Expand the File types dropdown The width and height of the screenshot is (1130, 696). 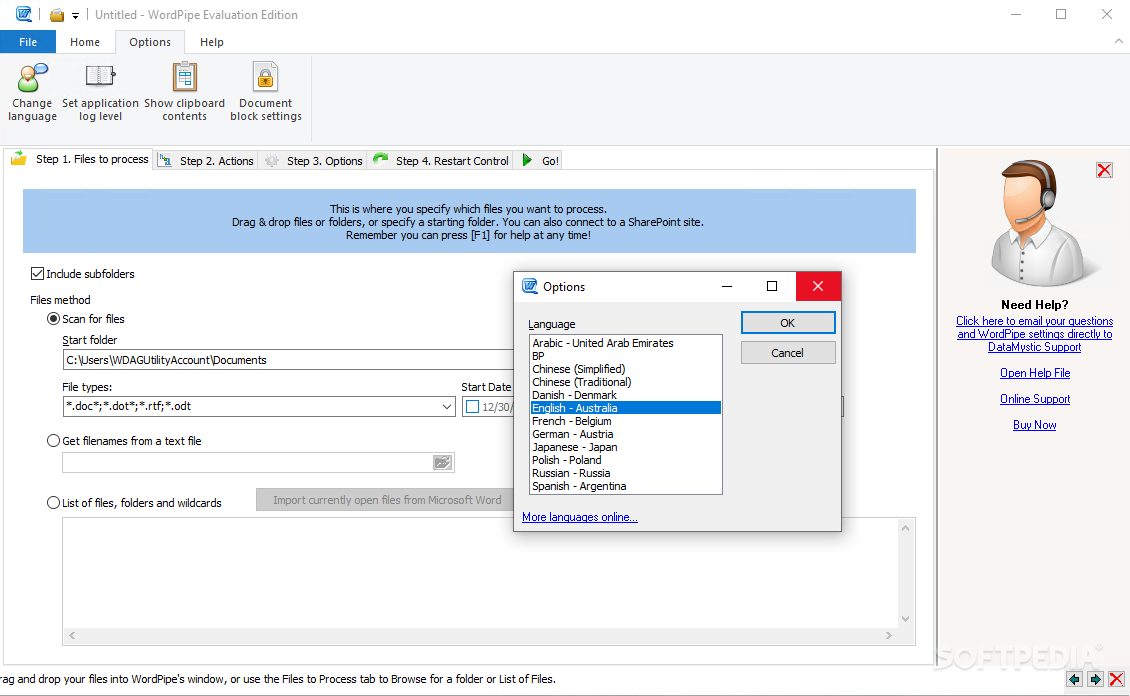tap(447, 406)
